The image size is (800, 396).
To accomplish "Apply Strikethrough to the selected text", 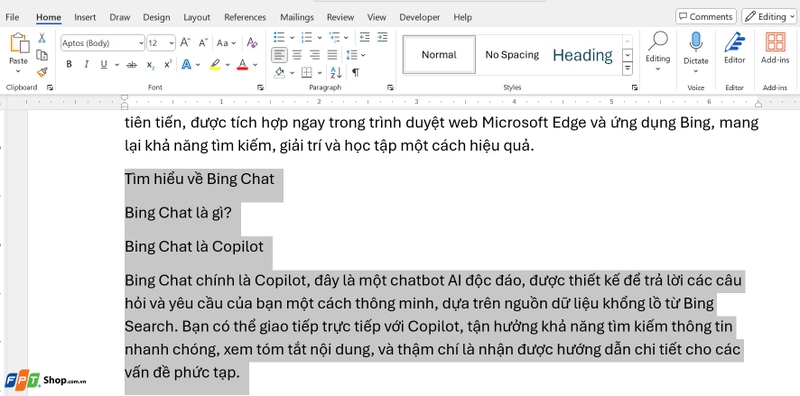I will 132,65.
